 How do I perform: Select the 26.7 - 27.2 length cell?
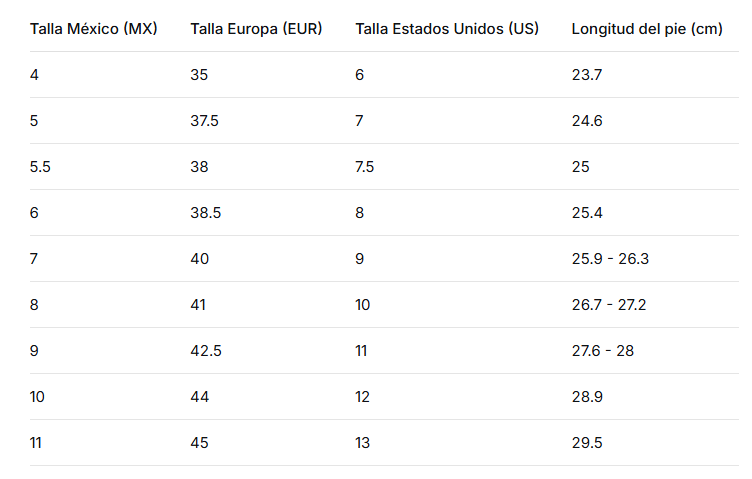tap(609, 305)
